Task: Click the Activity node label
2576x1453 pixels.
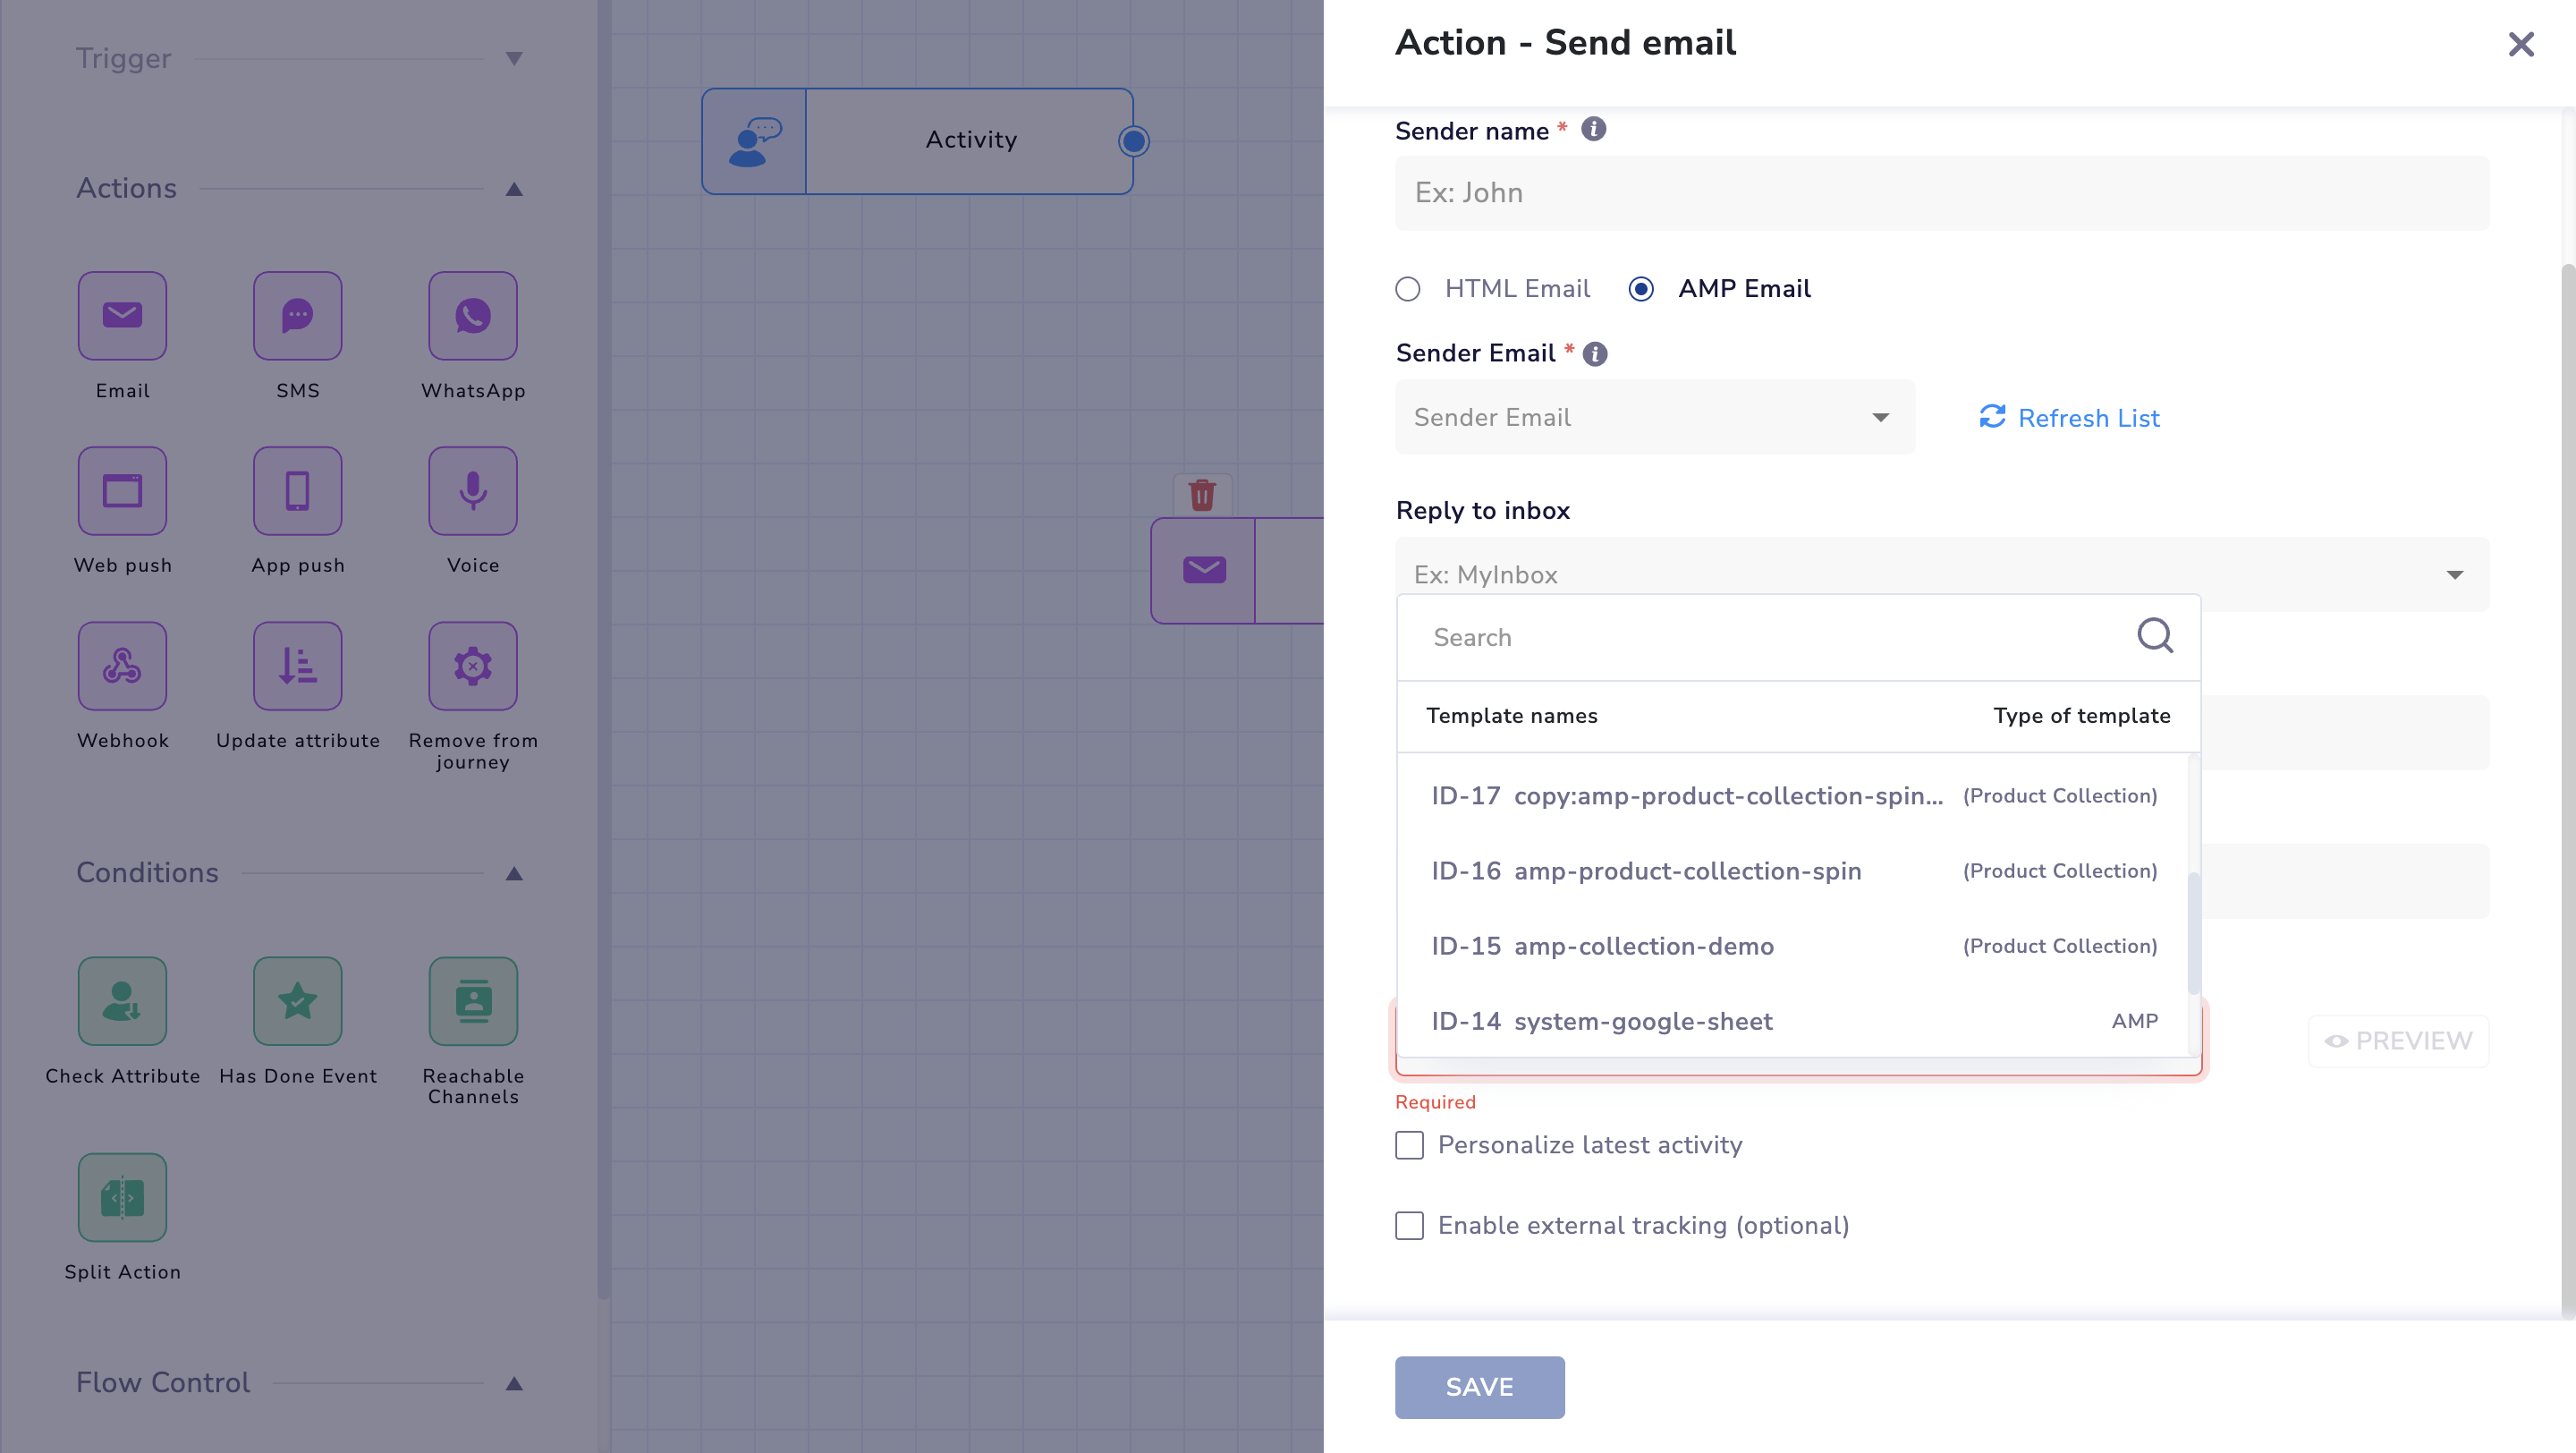Action: (x=970, y=140)
